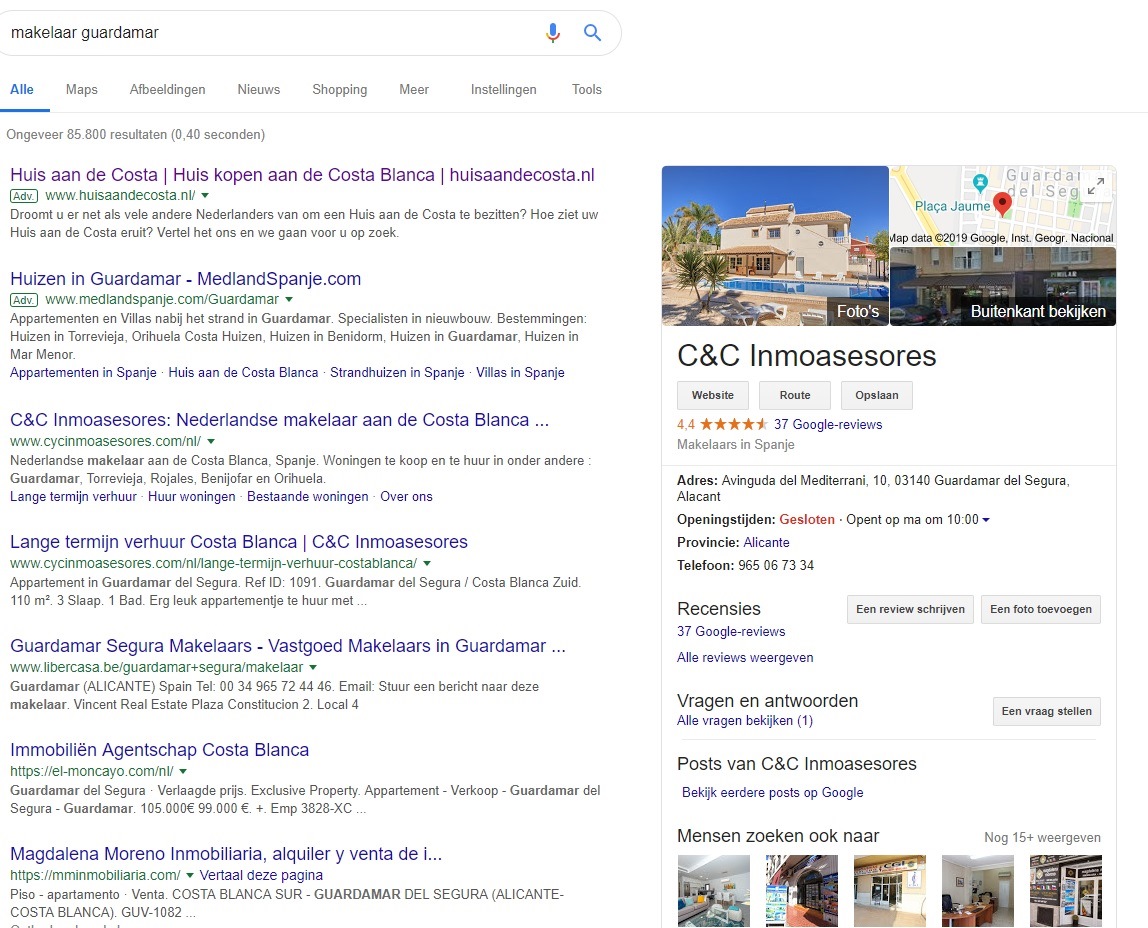Screen dimensions: 1148x928
Task: Click Een foto toevoegen button
Action: (1041, 610)
